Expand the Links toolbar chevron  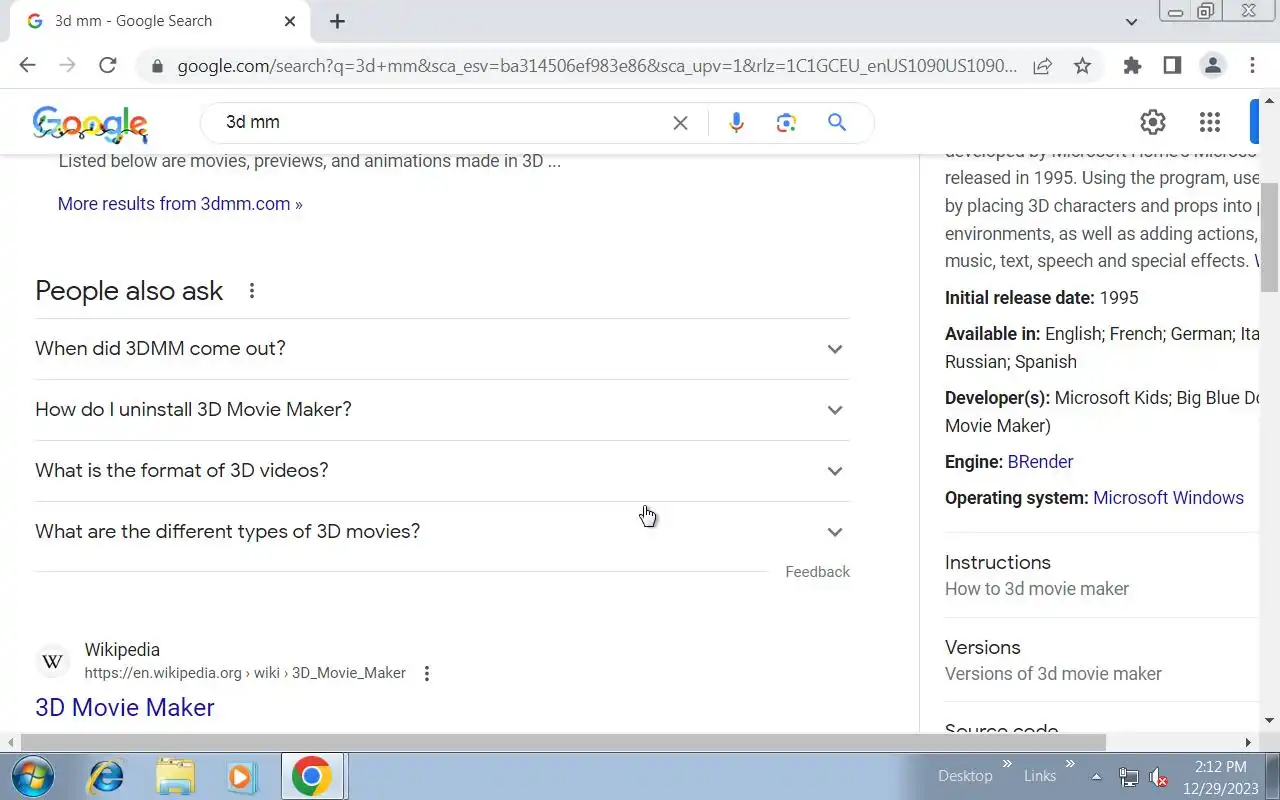pos(1070,765)
